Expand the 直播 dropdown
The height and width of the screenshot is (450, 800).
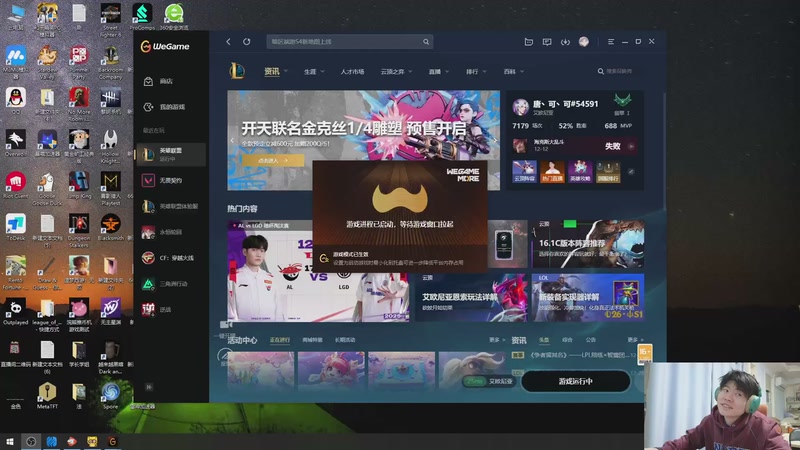447,72
